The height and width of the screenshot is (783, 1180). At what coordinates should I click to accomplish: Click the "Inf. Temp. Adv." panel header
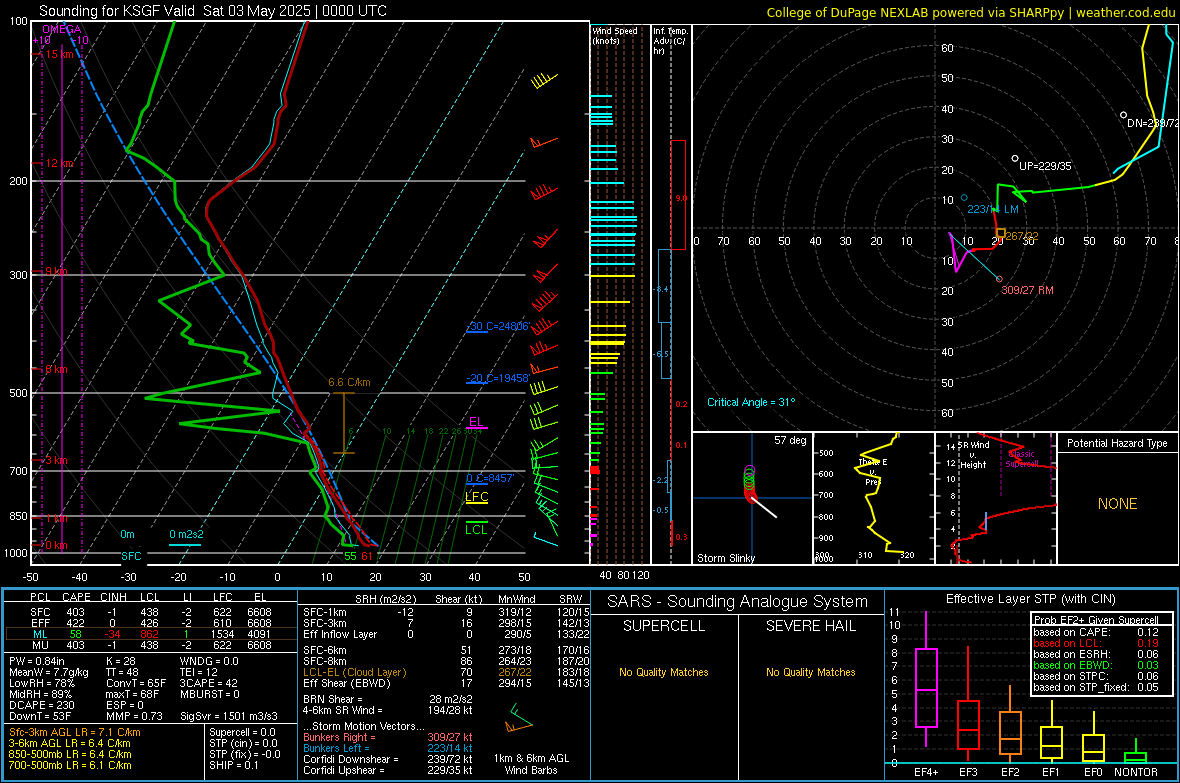670,41
